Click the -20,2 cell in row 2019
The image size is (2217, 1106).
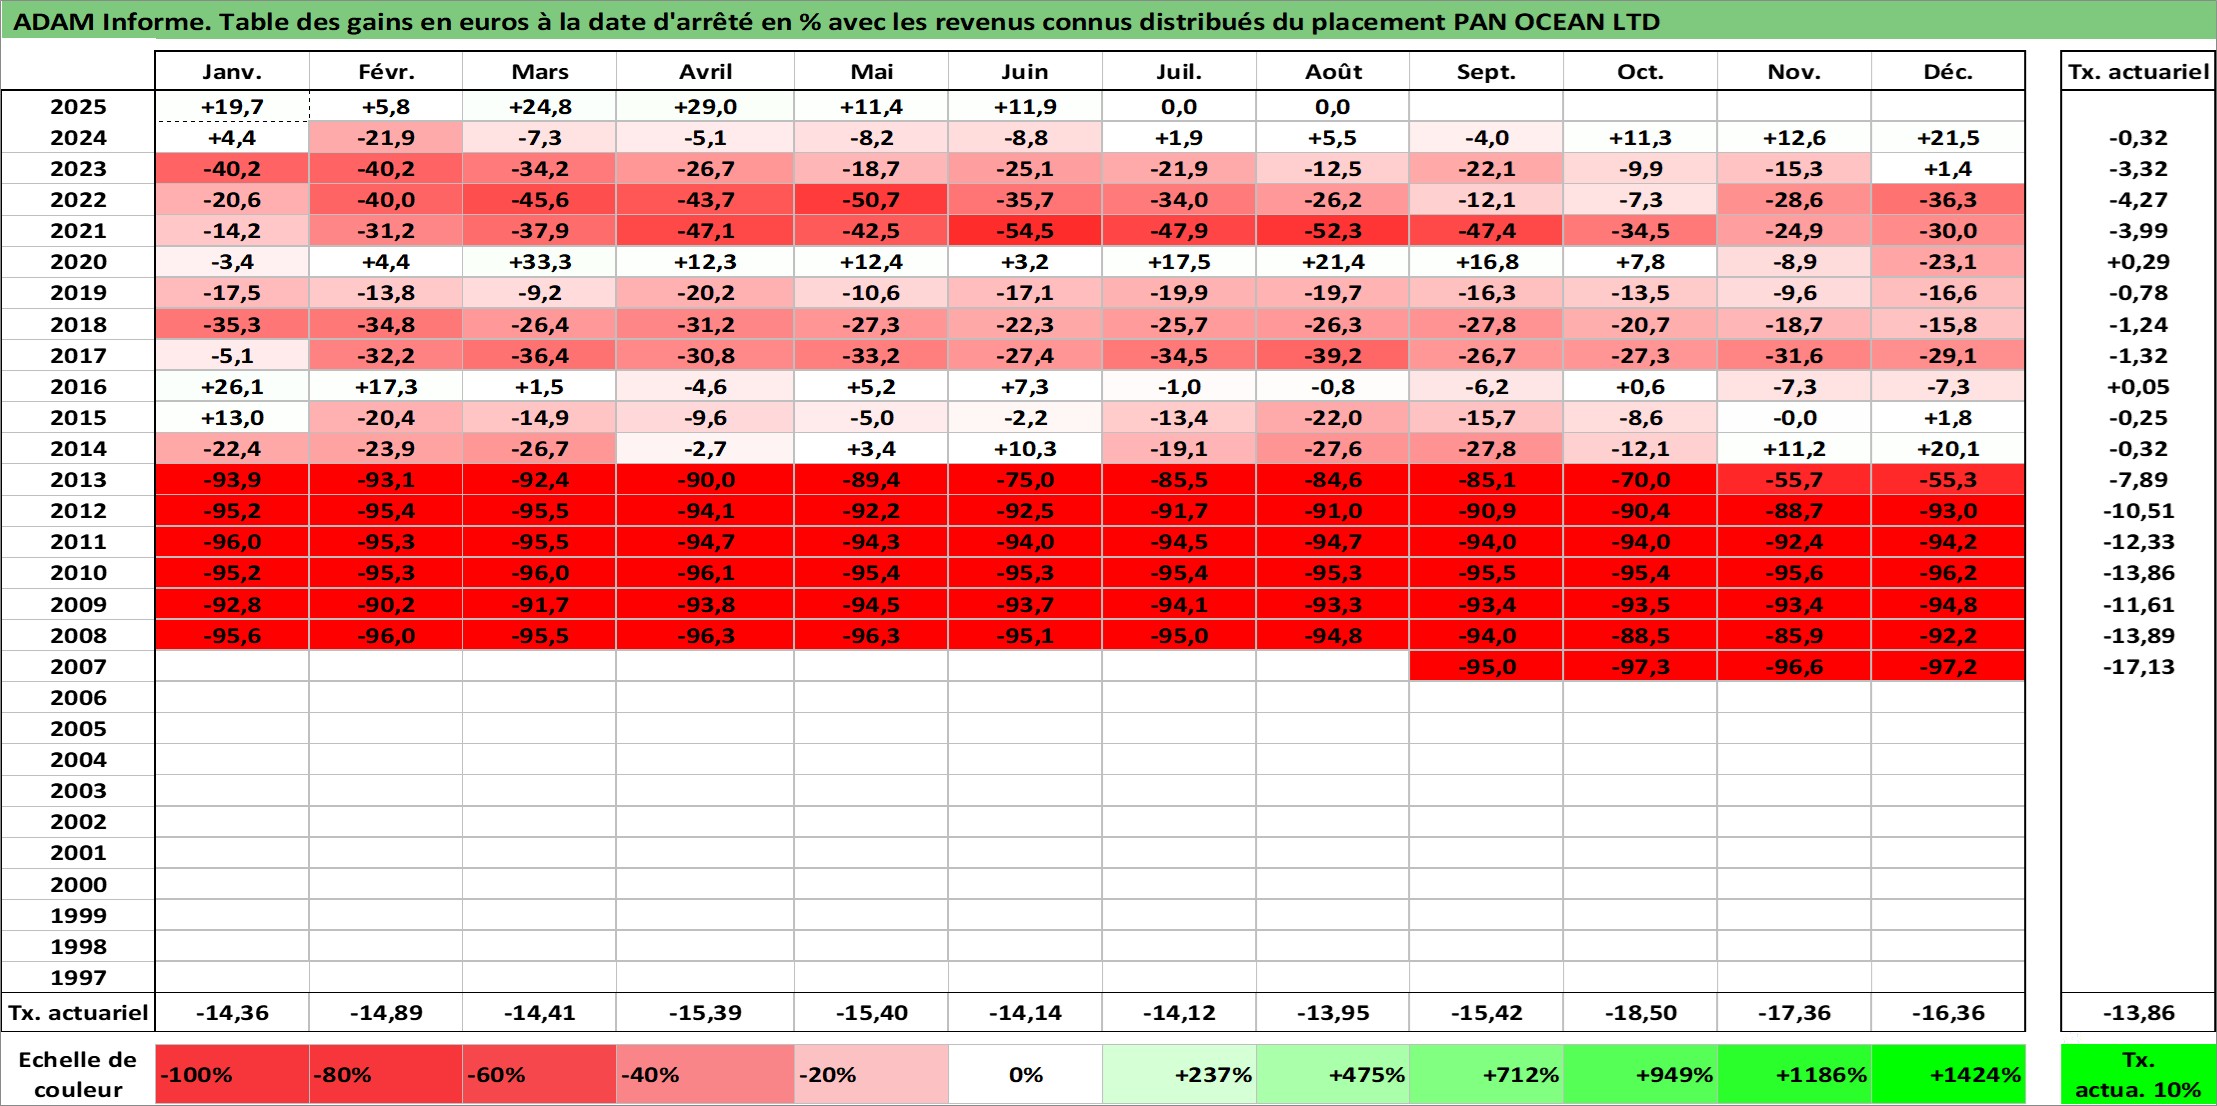(705, 293)
